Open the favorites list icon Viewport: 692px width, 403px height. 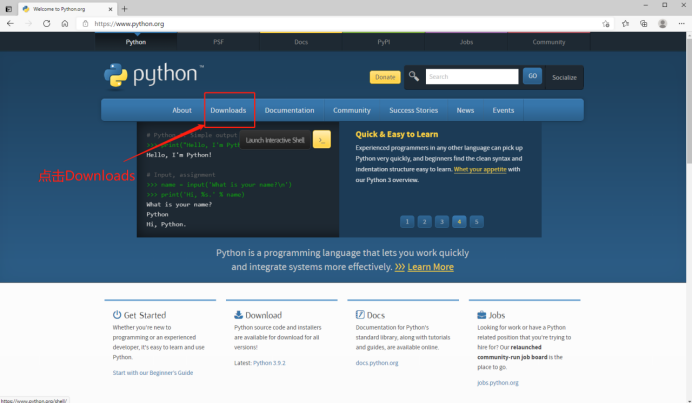625,24
